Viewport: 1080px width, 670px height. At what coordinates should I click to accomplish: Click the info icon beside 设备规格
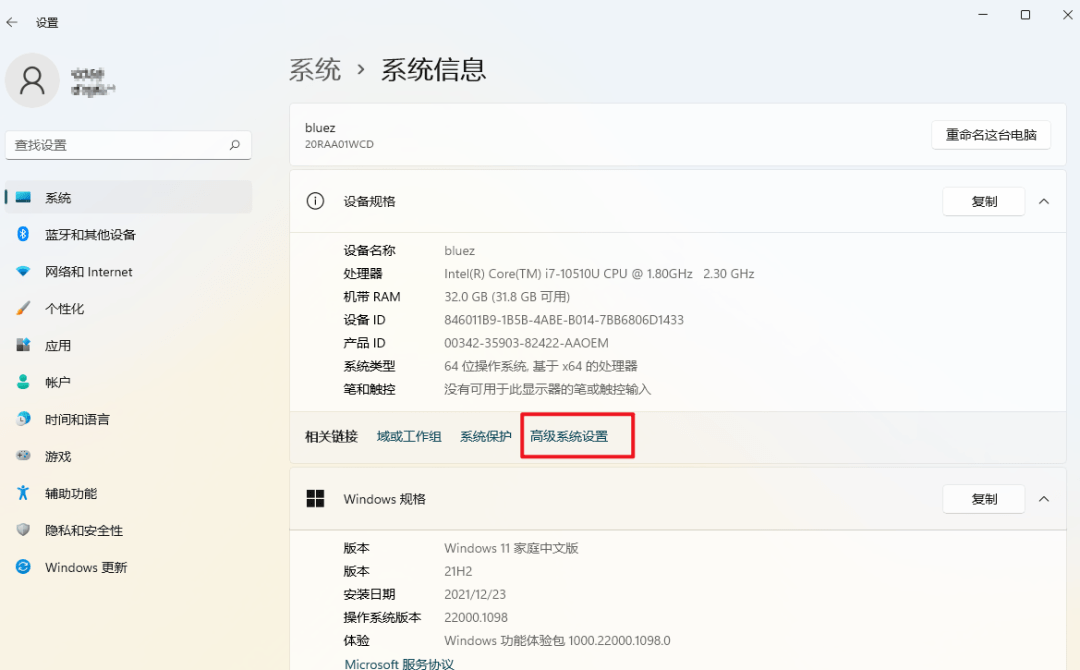315,201
